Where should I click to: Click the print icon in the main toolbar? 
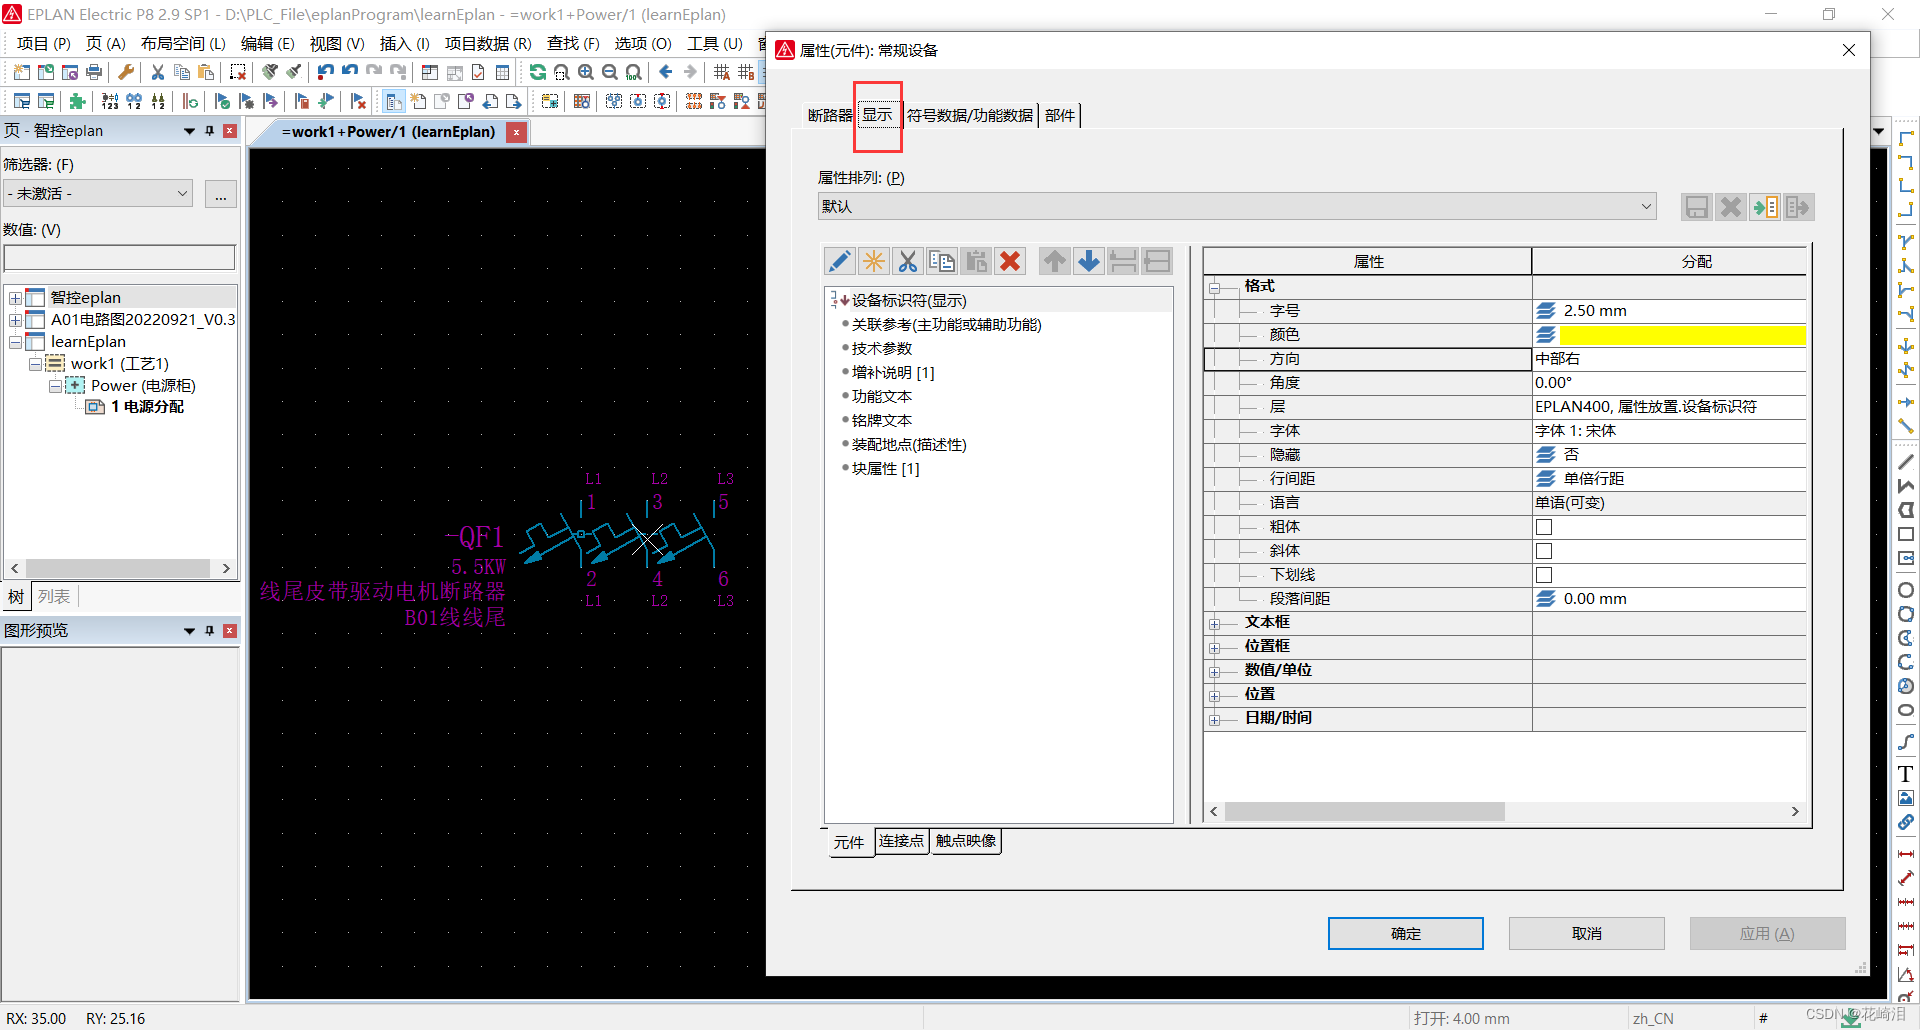click(94, 72)
